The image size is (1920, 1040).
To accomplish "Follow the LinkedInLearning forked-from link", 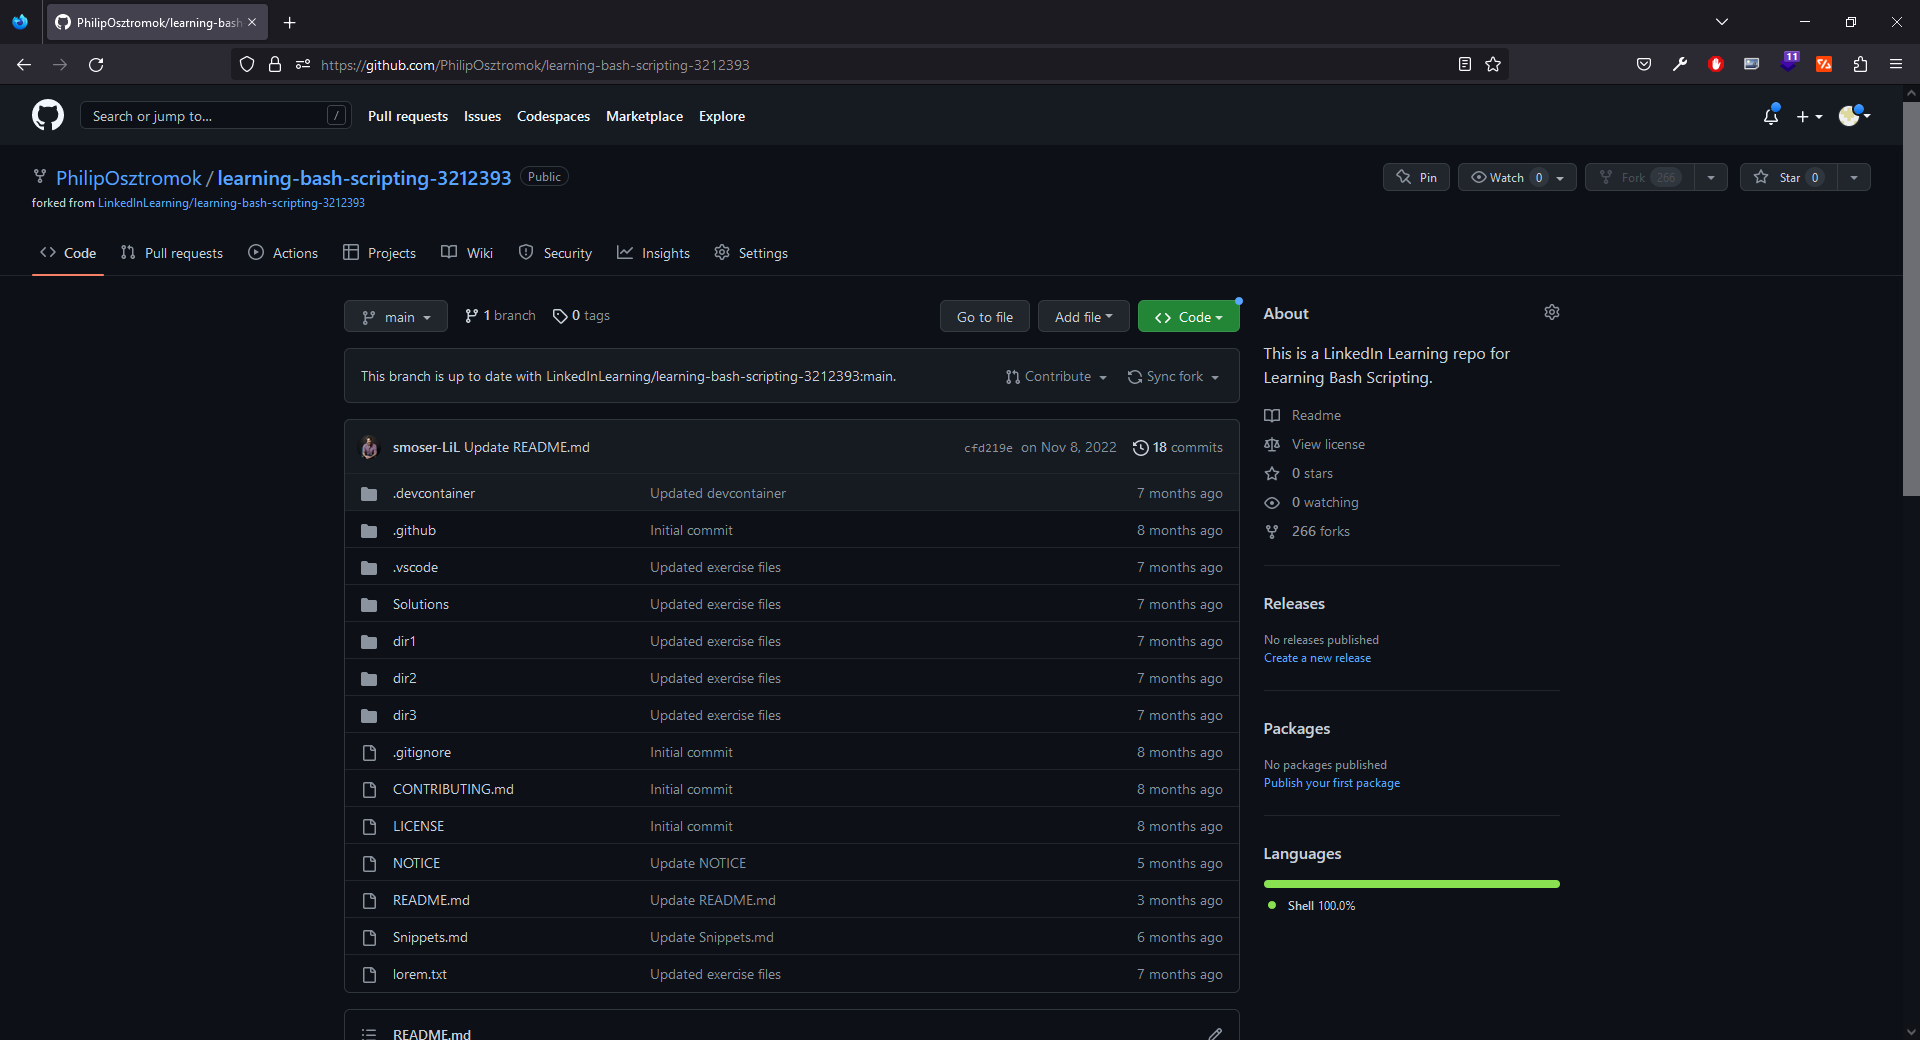I will (x=231, y=203).
